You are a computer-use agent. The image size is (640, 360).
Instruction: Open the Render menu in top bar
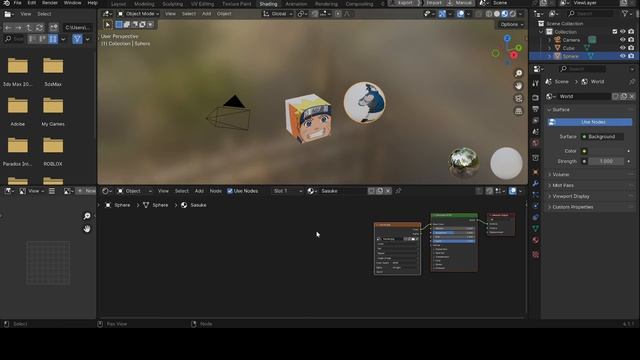click(x=50, y=3)
